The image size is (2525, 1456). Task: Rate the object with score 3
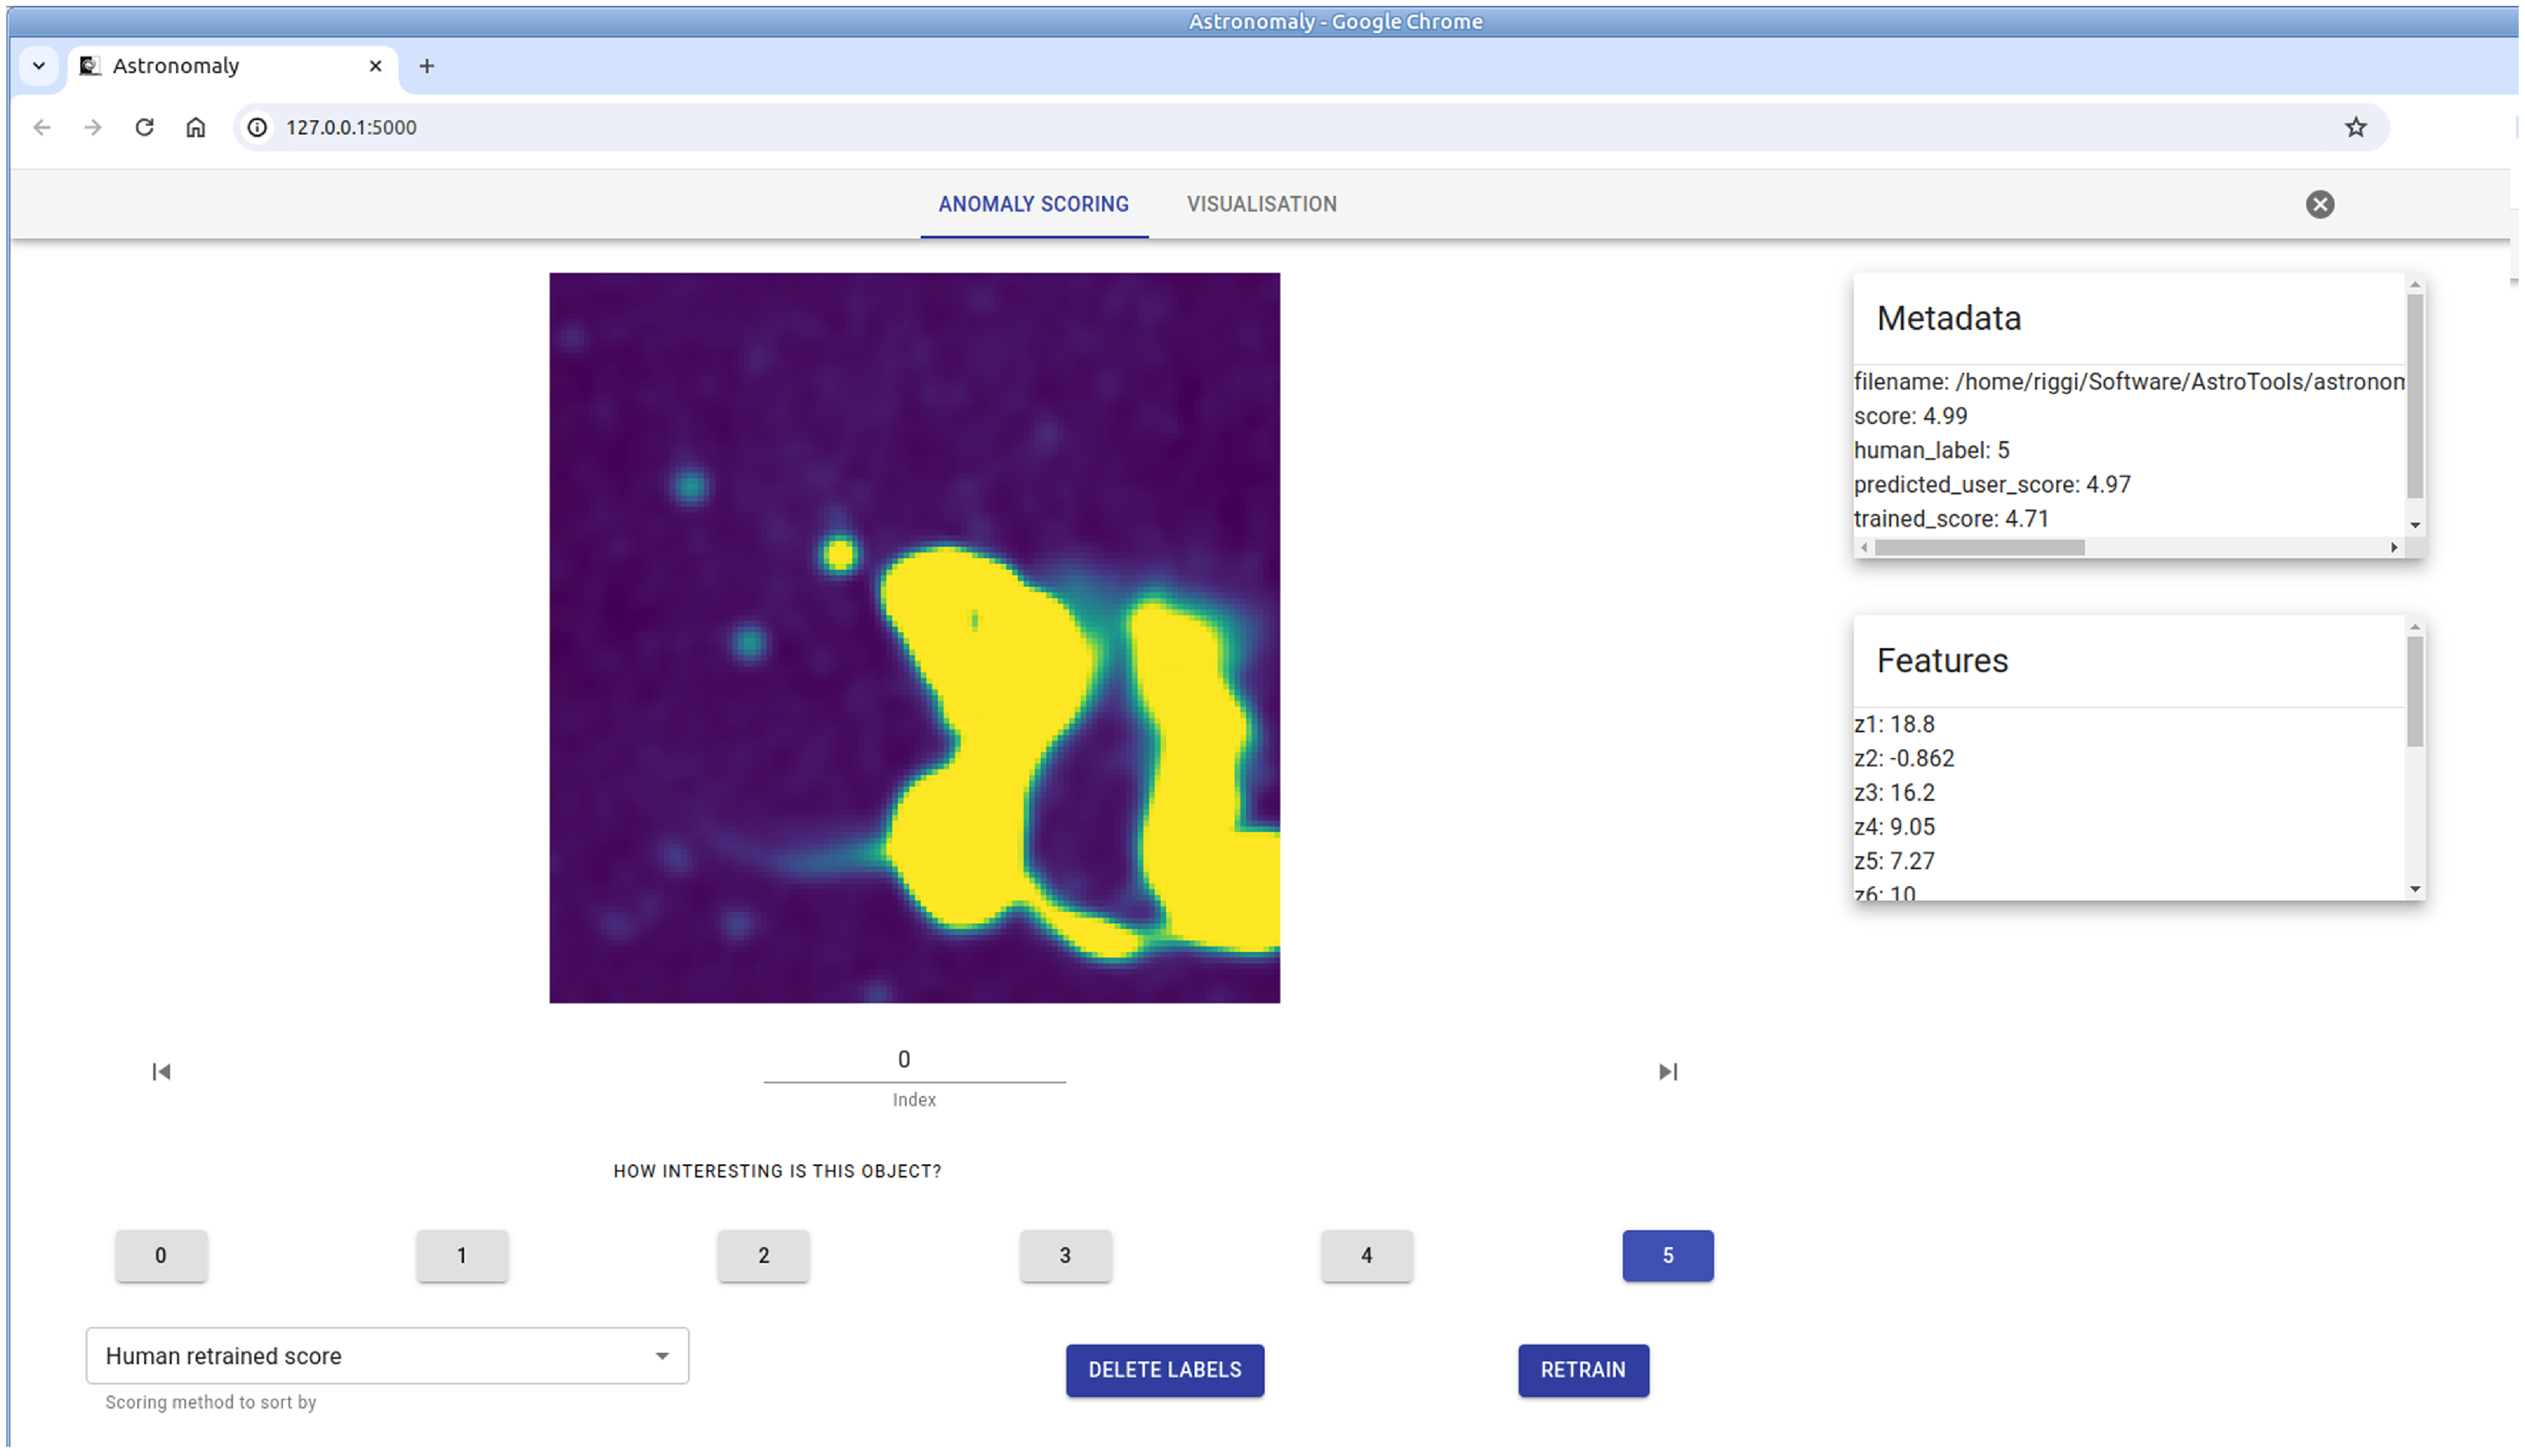tap(1064, 1255)
